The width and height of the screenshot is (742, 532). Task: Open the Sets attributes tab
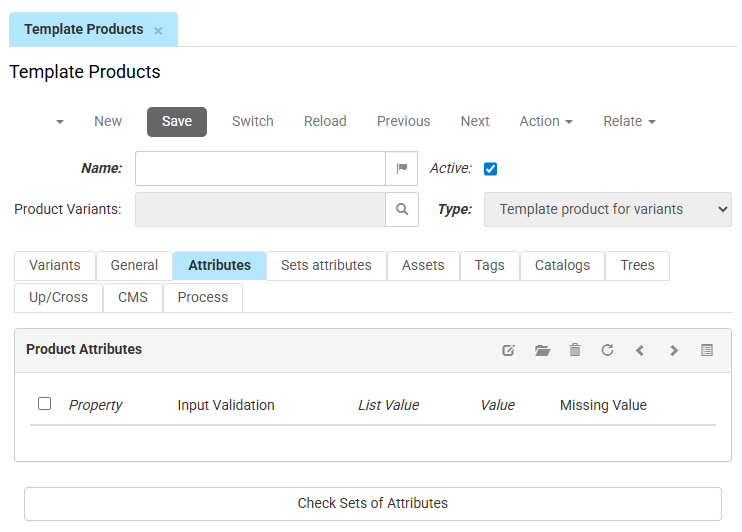(327, 266)
